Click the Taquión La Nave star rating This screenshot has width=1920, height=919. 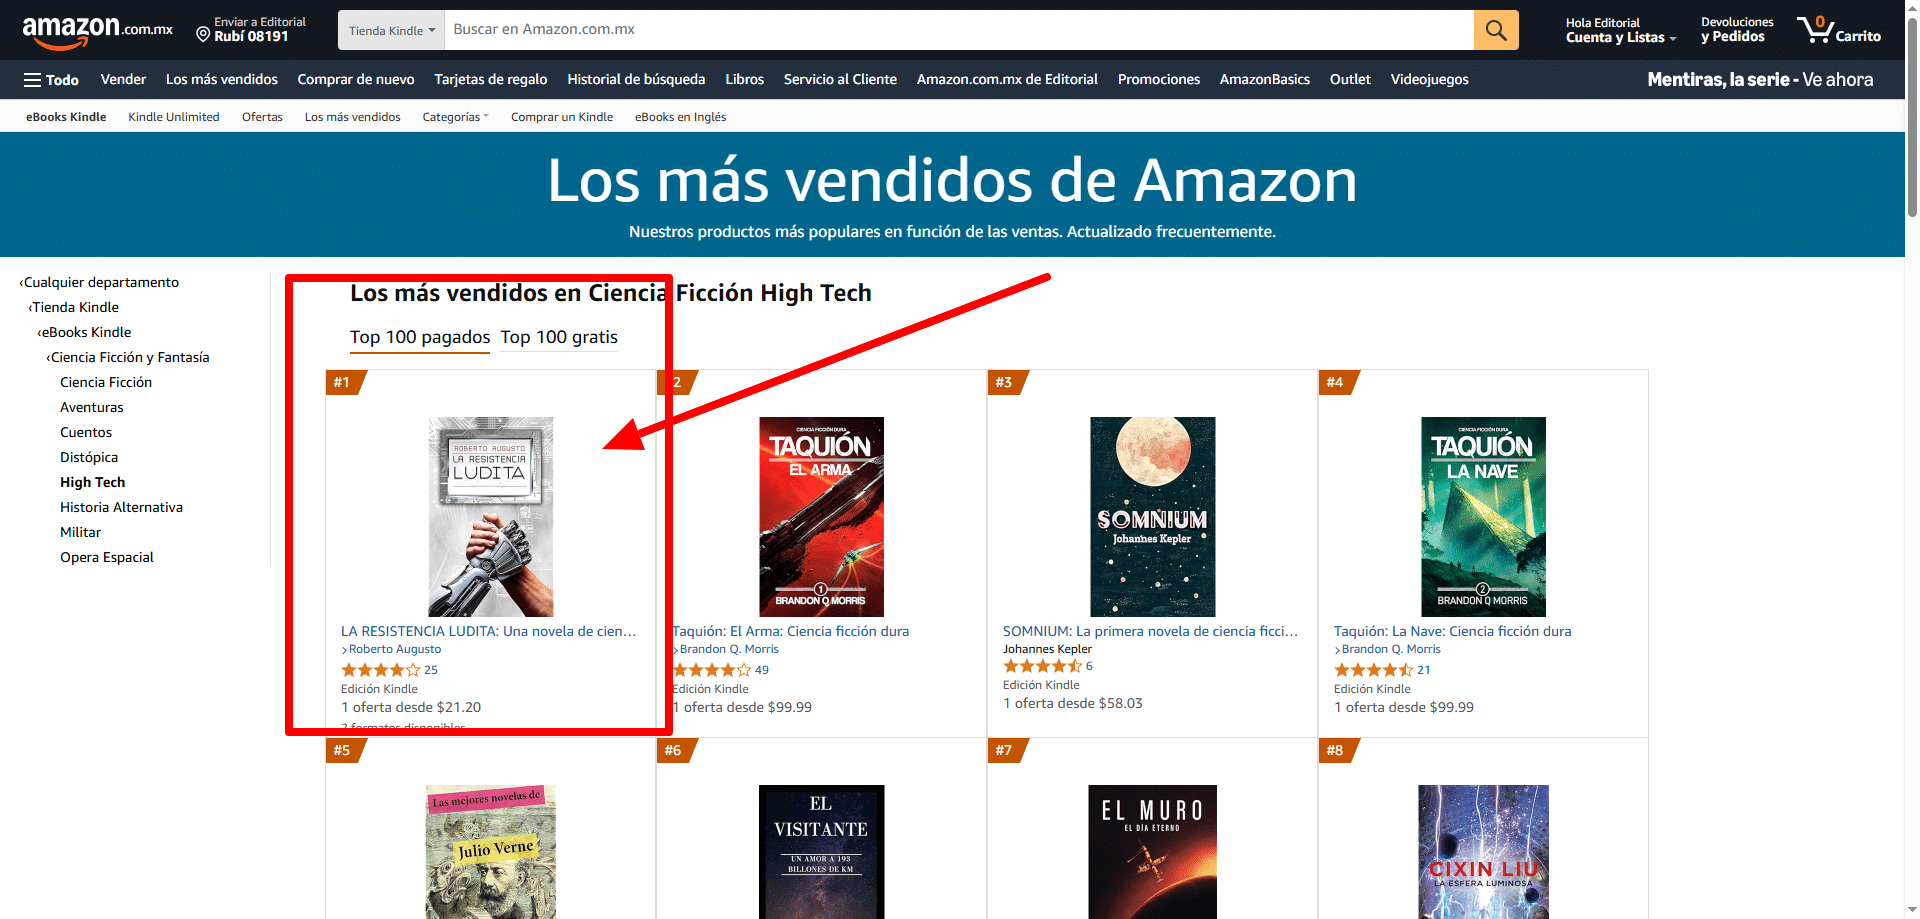click(1373, 670)
